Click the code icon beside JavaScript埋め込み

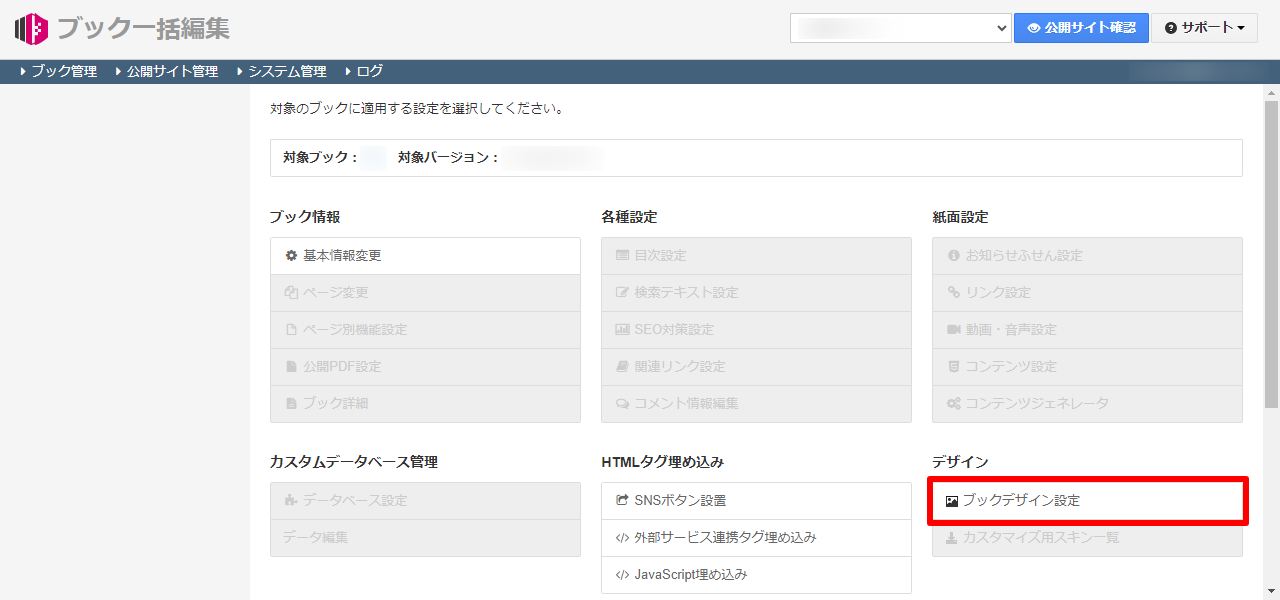tap(622, 575)
